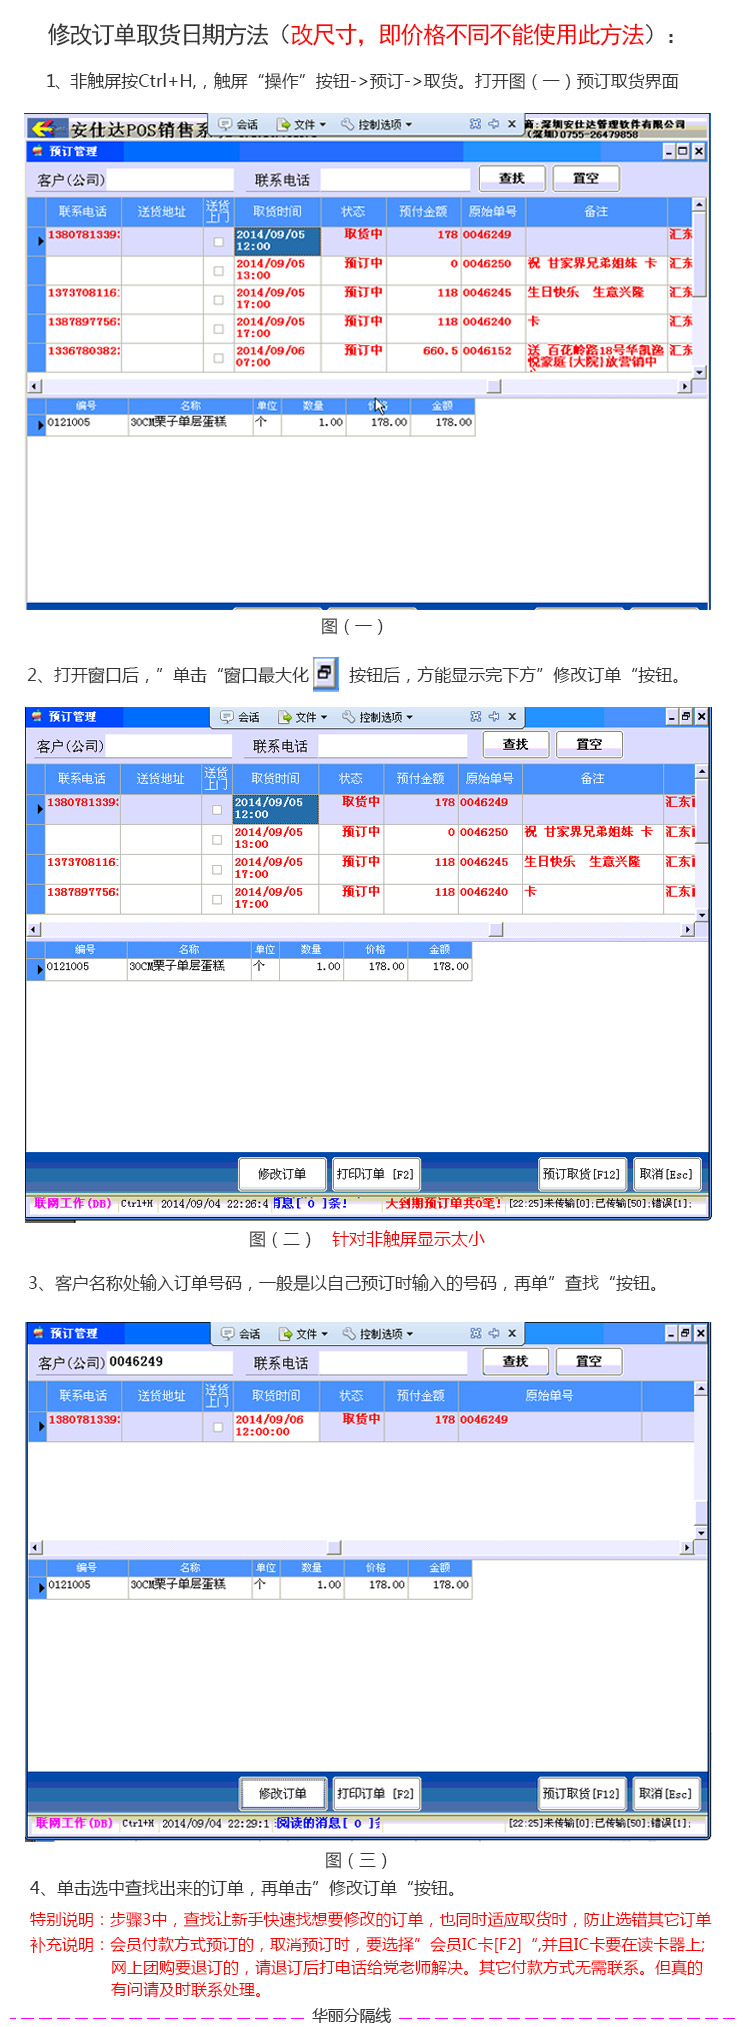Image resolution: width=743 pixels, height=2027 pixels.
Task: Click 会话 in Figure 2's toolbar
Action: click(x=239, y=717)
